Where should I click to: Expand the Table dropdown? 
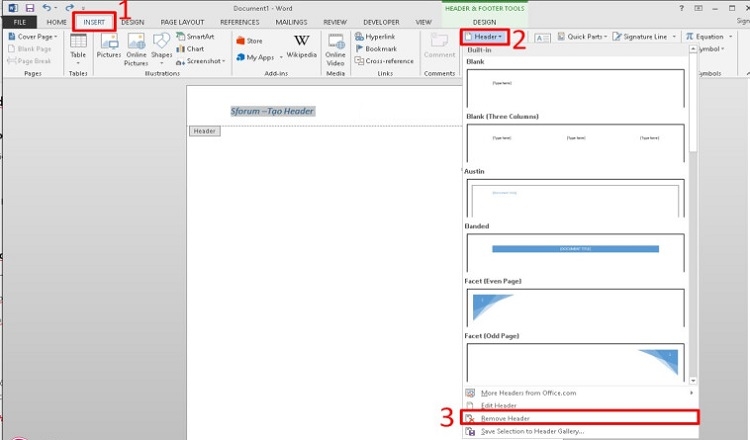click(78, 50)
